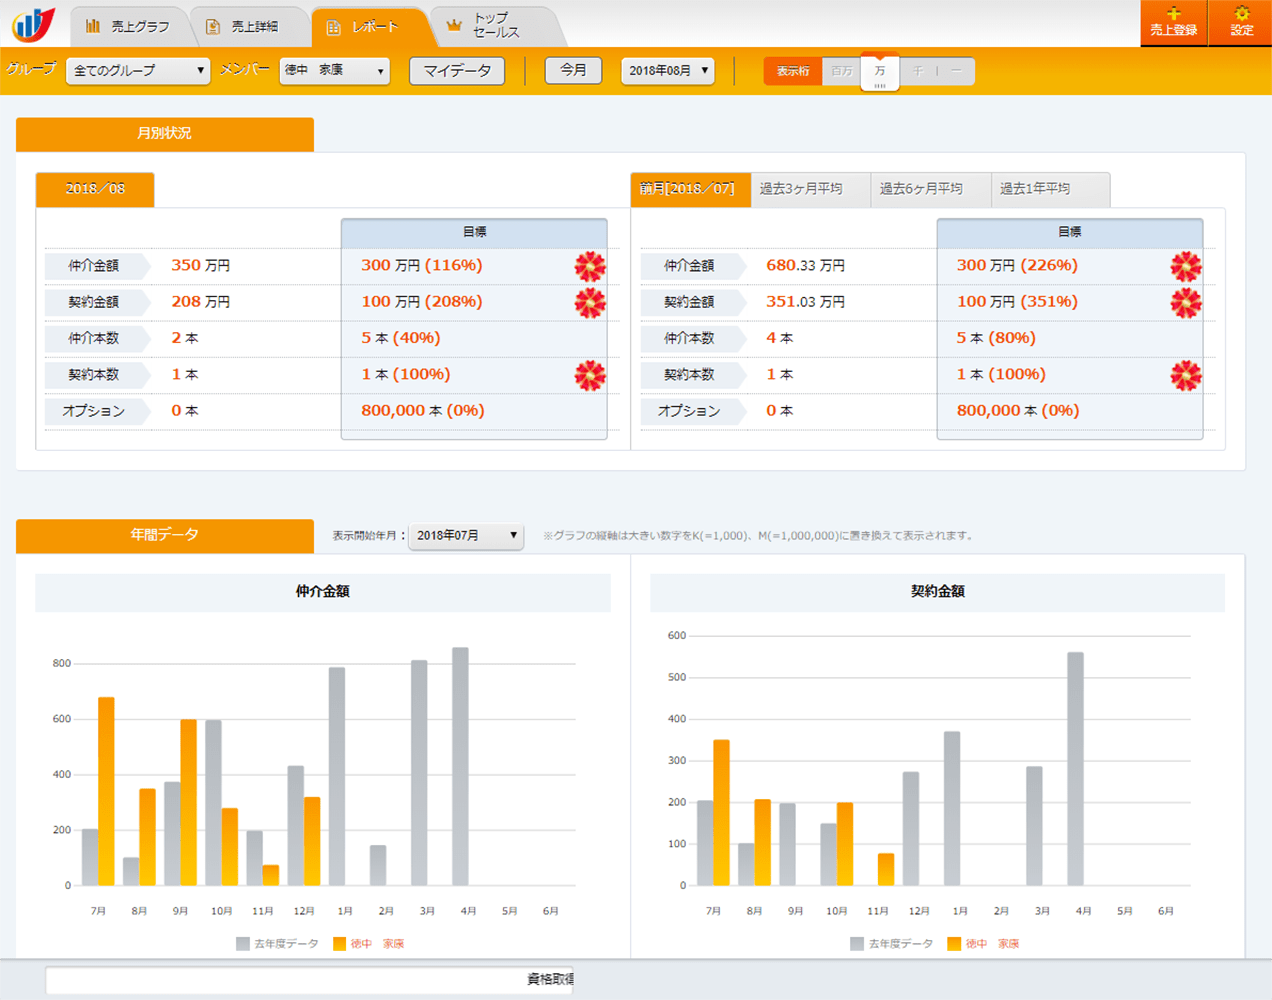Click the 今月 button
Screen dimensions: 1272x1000
point(573,71)
